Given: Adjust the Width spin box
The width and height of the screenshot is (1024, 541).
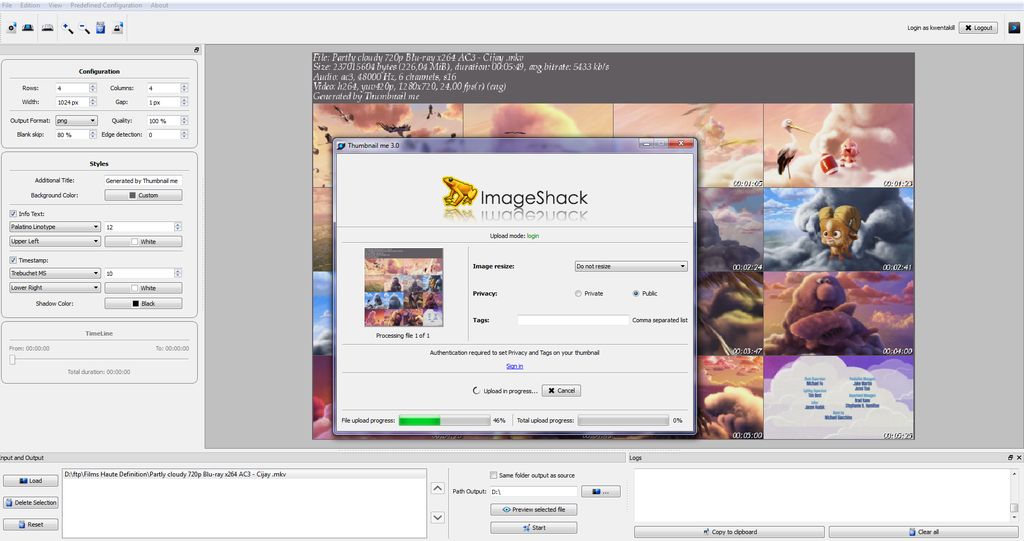Looking at the screenshot, I should pos(76,102).
